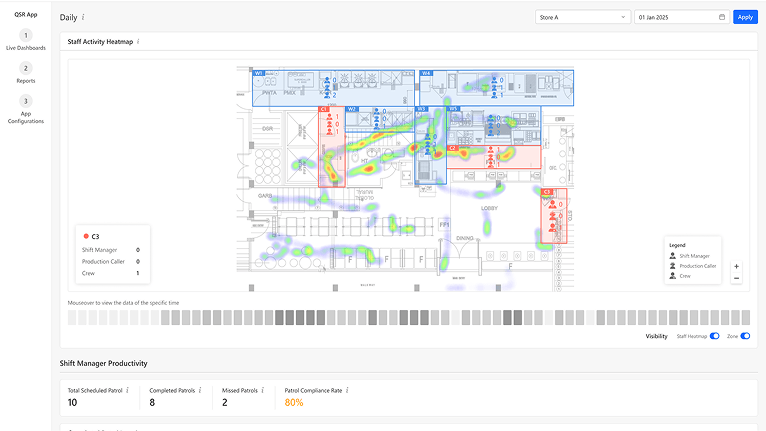Image resolution: width=766 pixels, height=431 pixels.
Task: Click the C3 tooltip title
Action: tap(95, 237)
